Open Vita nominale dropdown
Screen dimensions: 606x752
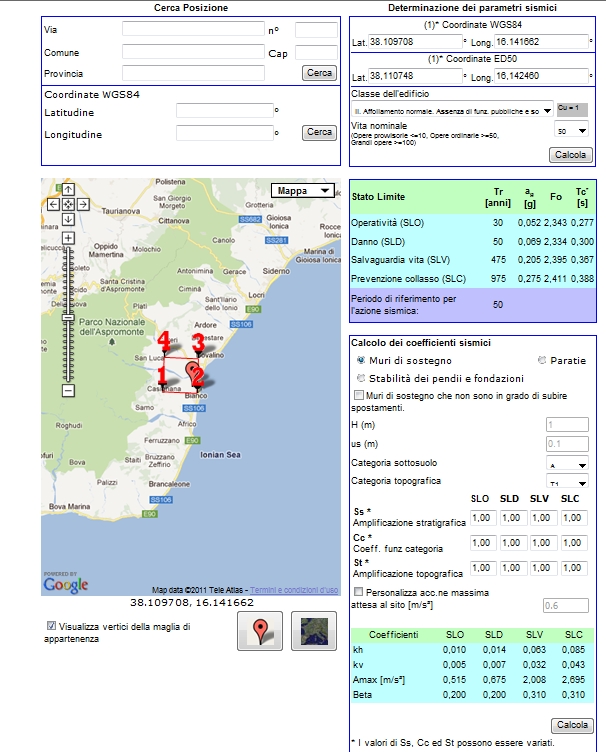pyautogui.click(x=571, y=130)
